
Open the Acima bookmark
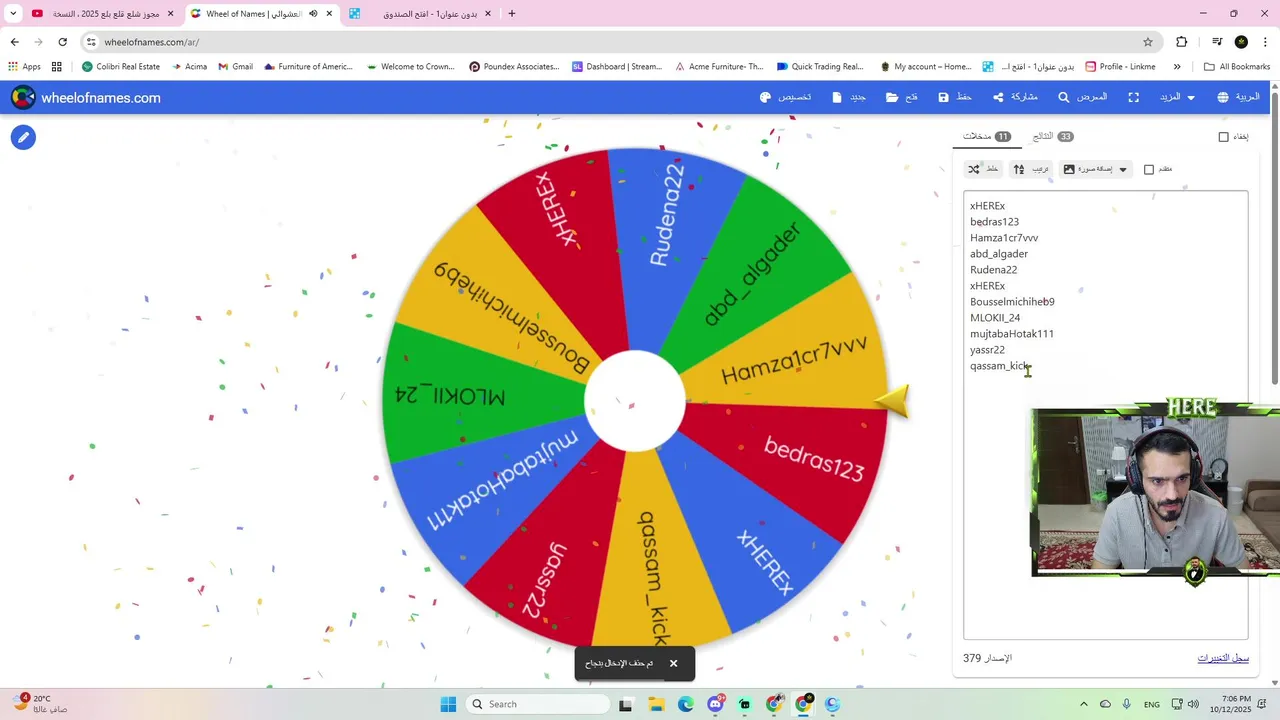[189, 67]
